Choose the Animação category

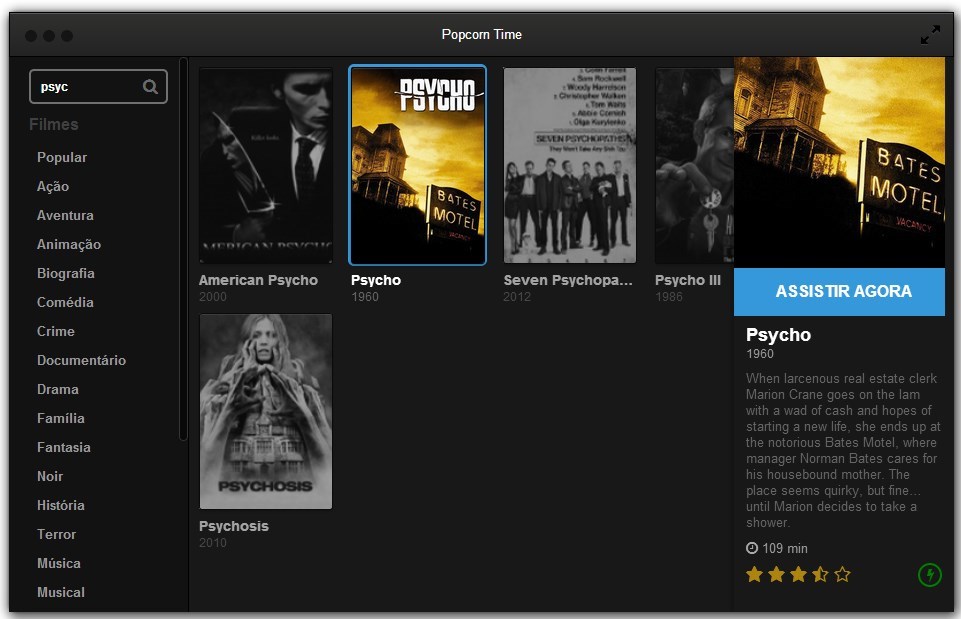(x=69, y=244)
